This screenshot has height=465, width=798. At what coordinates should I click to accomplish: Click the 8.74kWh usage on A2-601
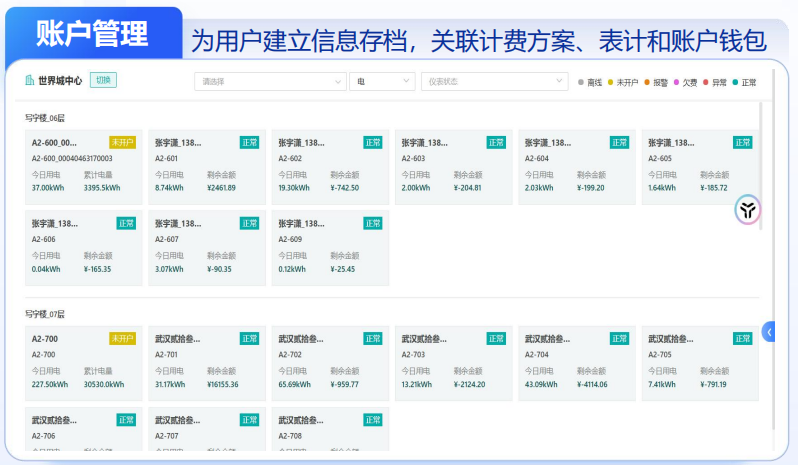tap(169, 188)
